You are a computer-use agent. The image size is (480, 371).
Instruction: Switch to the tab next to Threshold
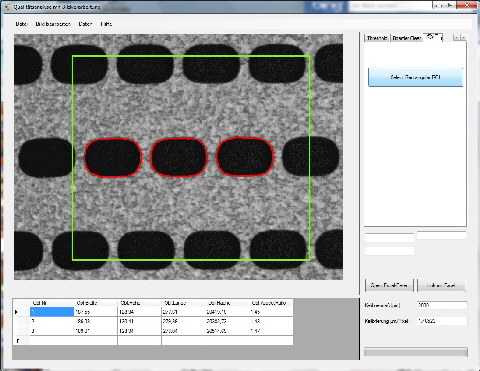(x=407, y=38)
